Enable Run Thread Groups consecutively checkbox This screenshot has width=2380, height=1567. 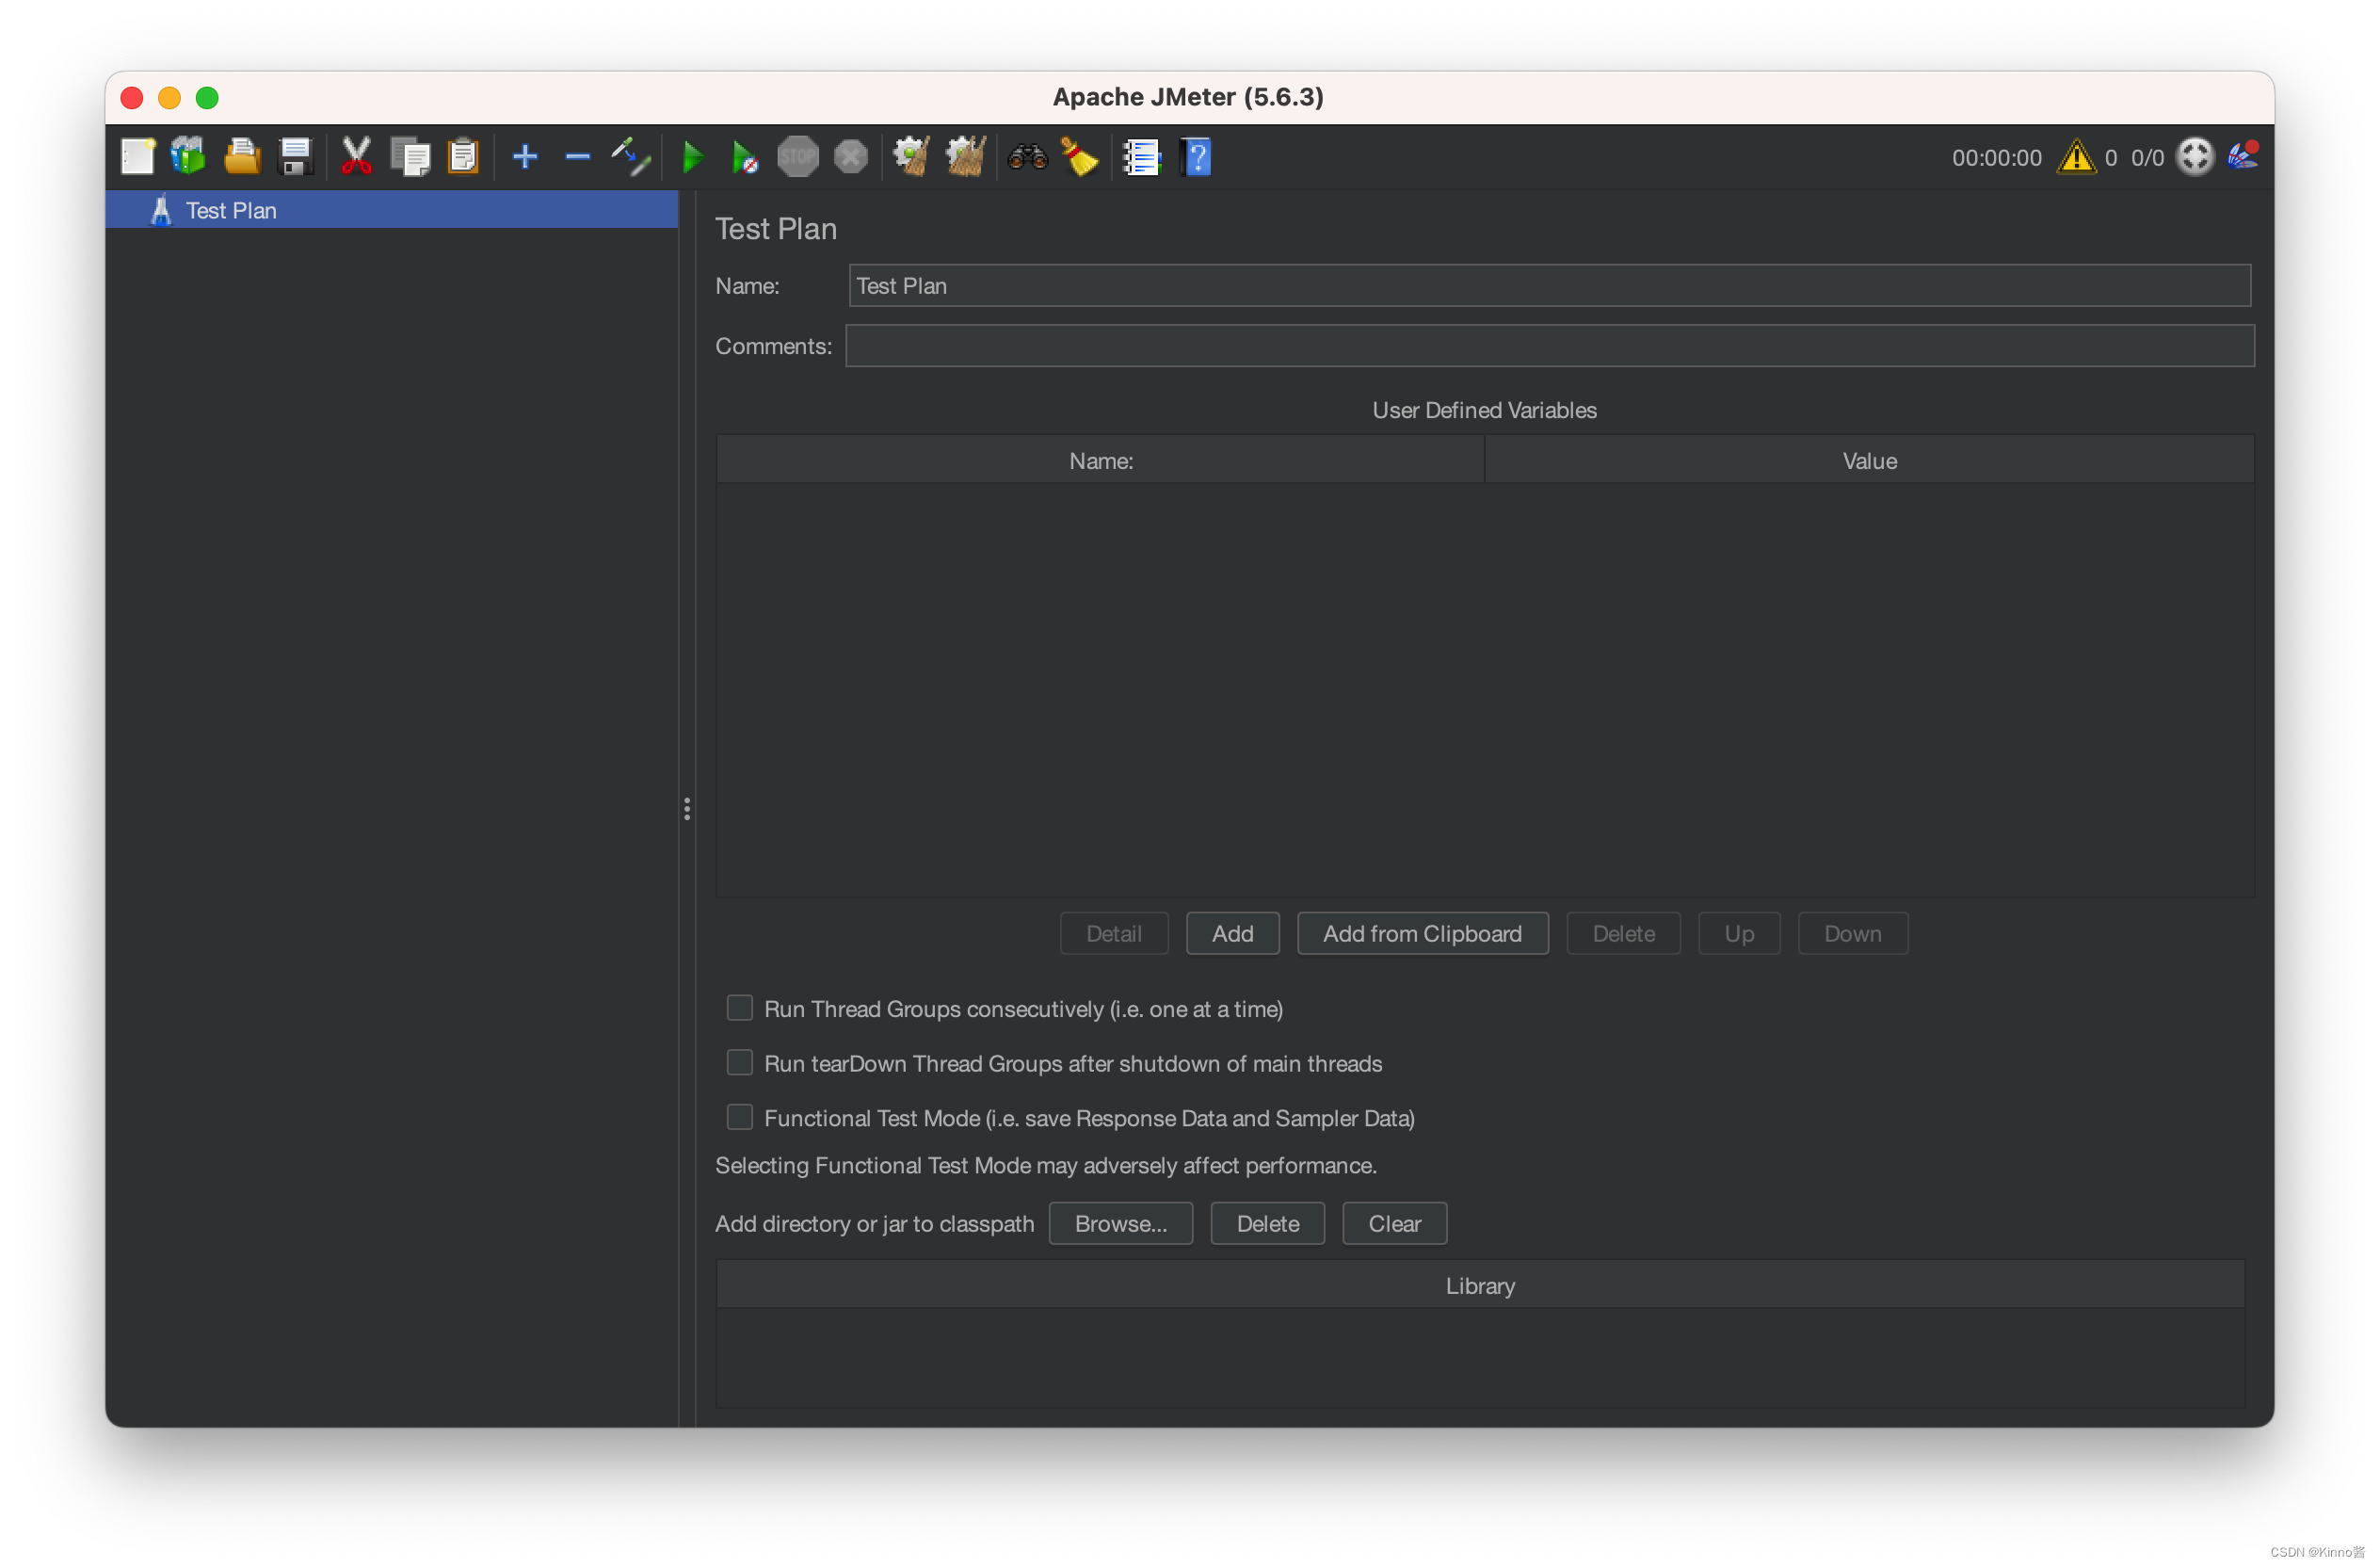[739, 1008]
